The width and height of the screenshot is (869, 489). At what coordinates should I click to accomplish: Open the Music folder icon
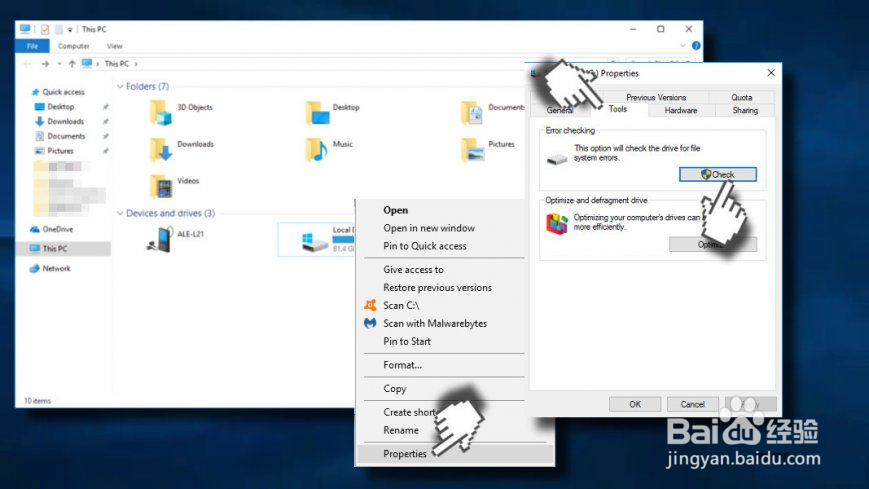pos(316,150)
